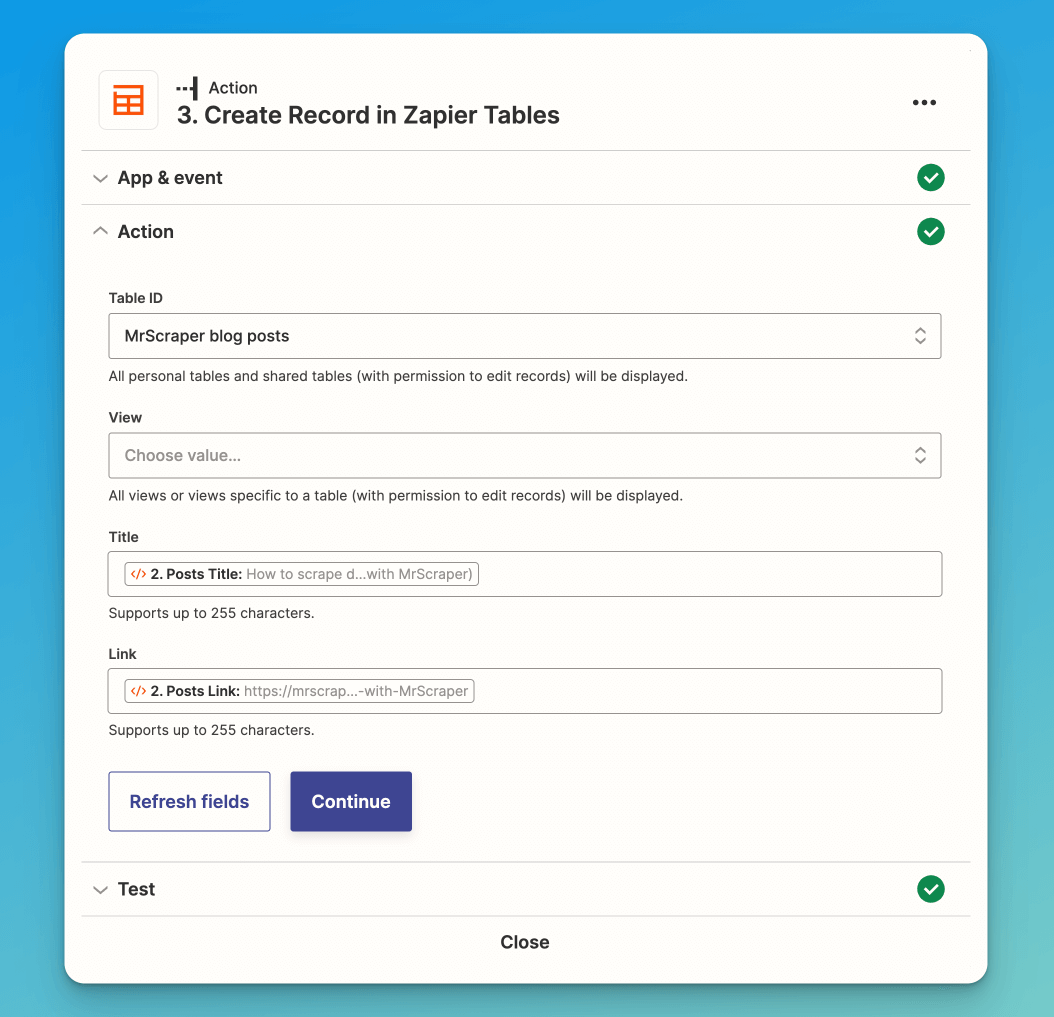The width and height of the screenshot is (1054, 1017).
Task: Click the Zapier Tables app icon
Action: (x=128, y=100)
